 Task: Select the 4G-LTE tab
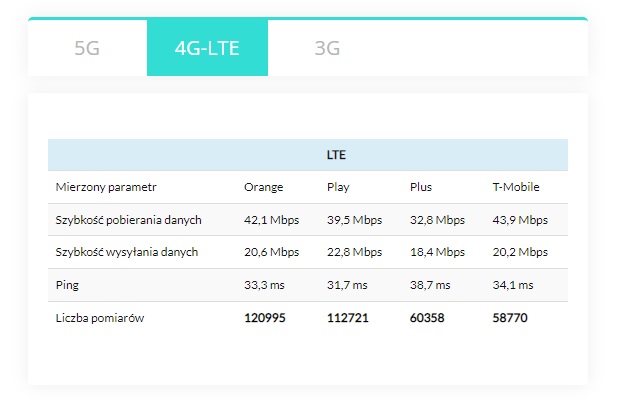(207, 48)
